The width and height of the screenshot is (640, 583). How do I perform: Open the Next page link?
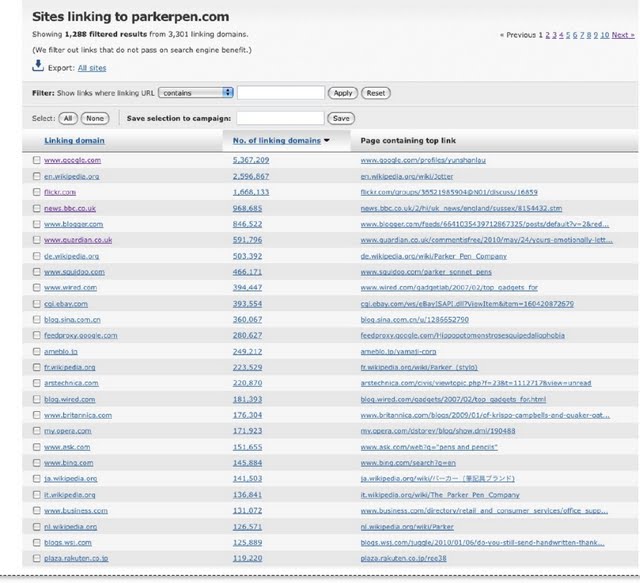point(623,35)
